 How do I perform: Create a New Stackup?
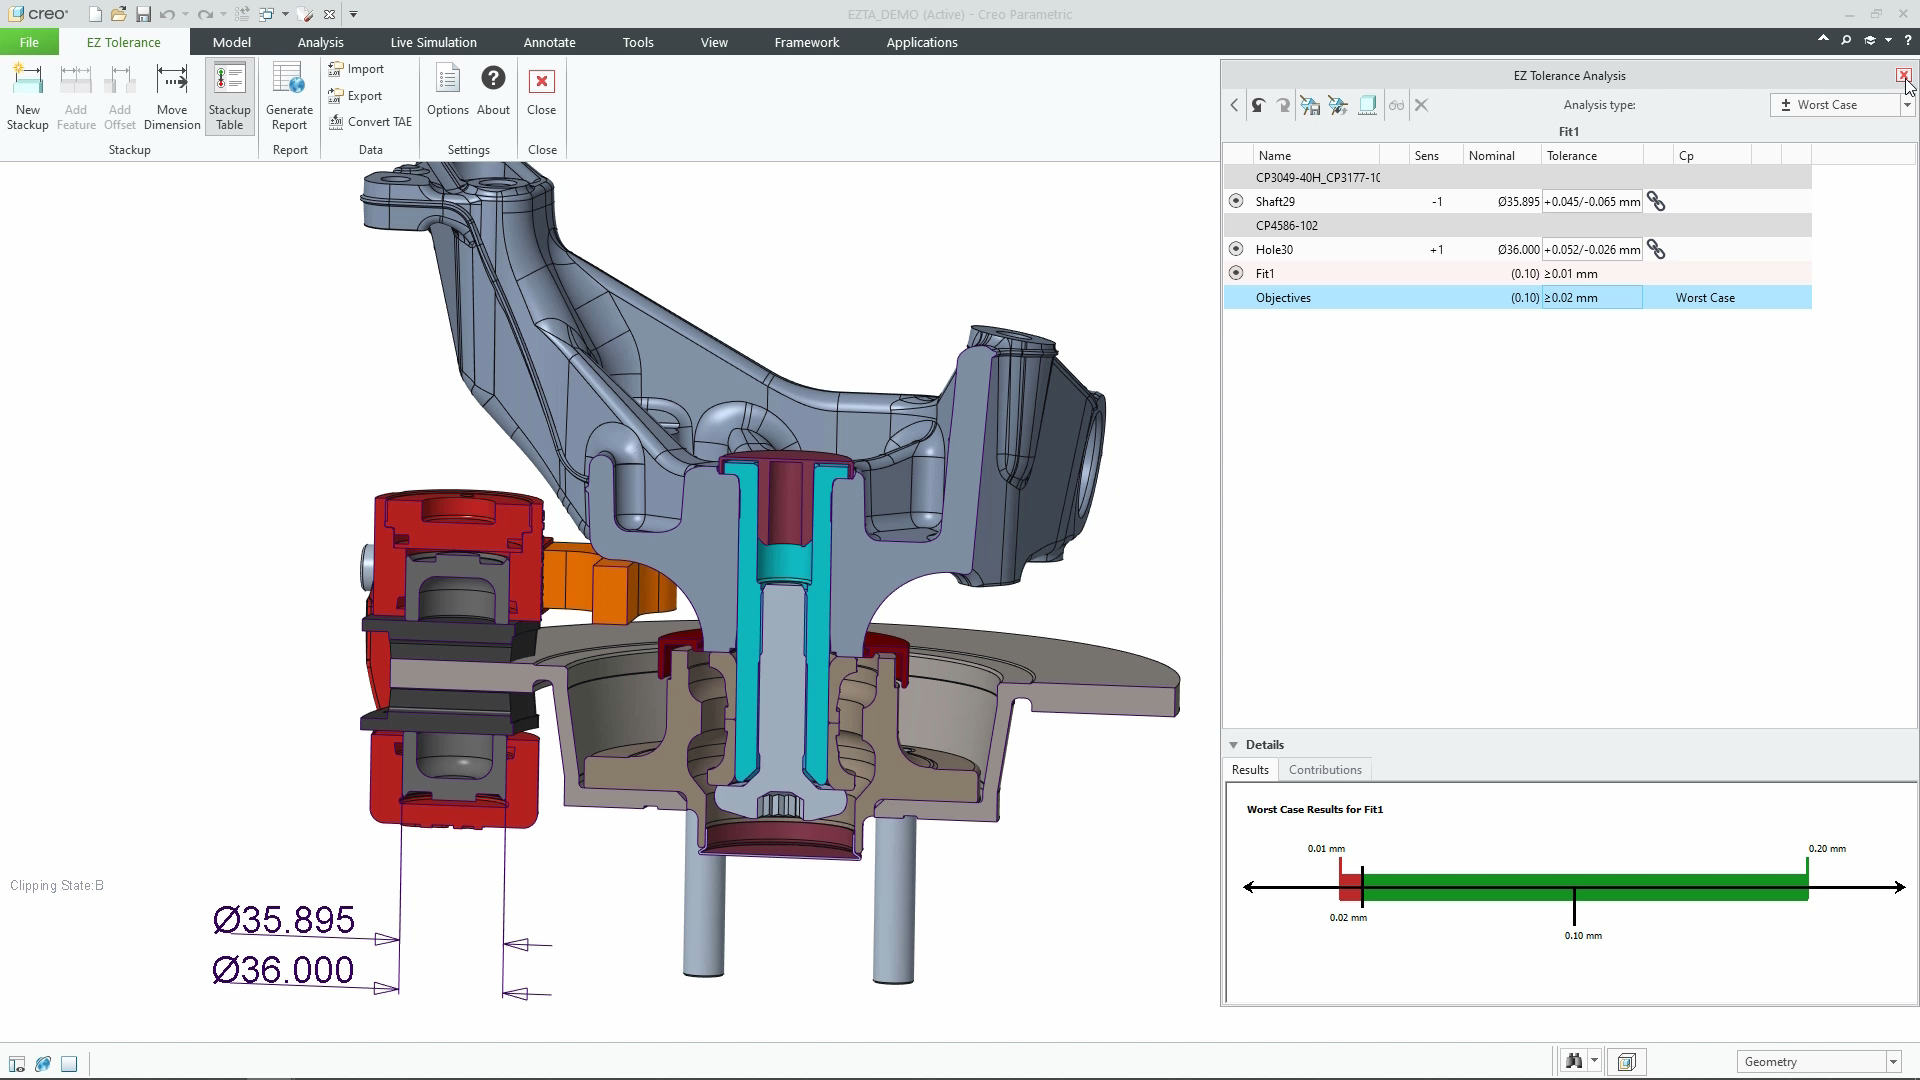tap(28, 97)
